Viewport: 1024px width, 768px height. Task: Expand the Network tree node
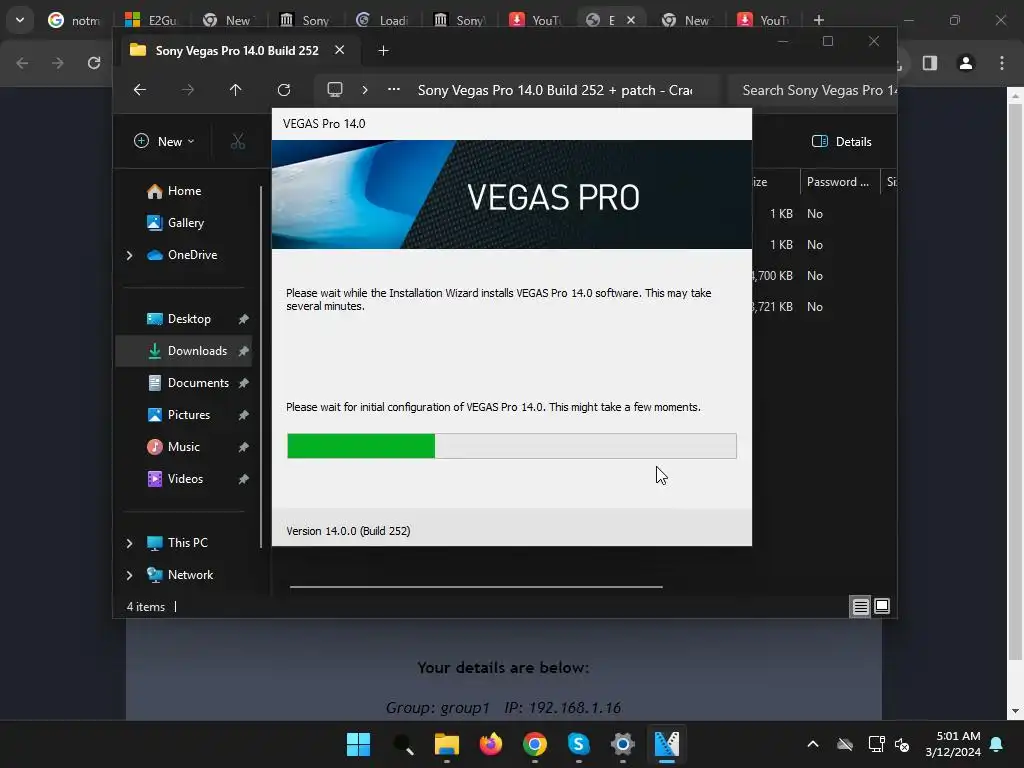coord(129,575)
